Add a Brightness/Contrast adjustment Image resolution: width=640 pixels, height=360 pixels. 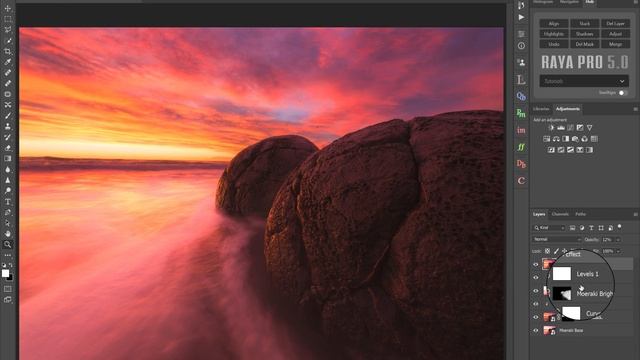551,128
